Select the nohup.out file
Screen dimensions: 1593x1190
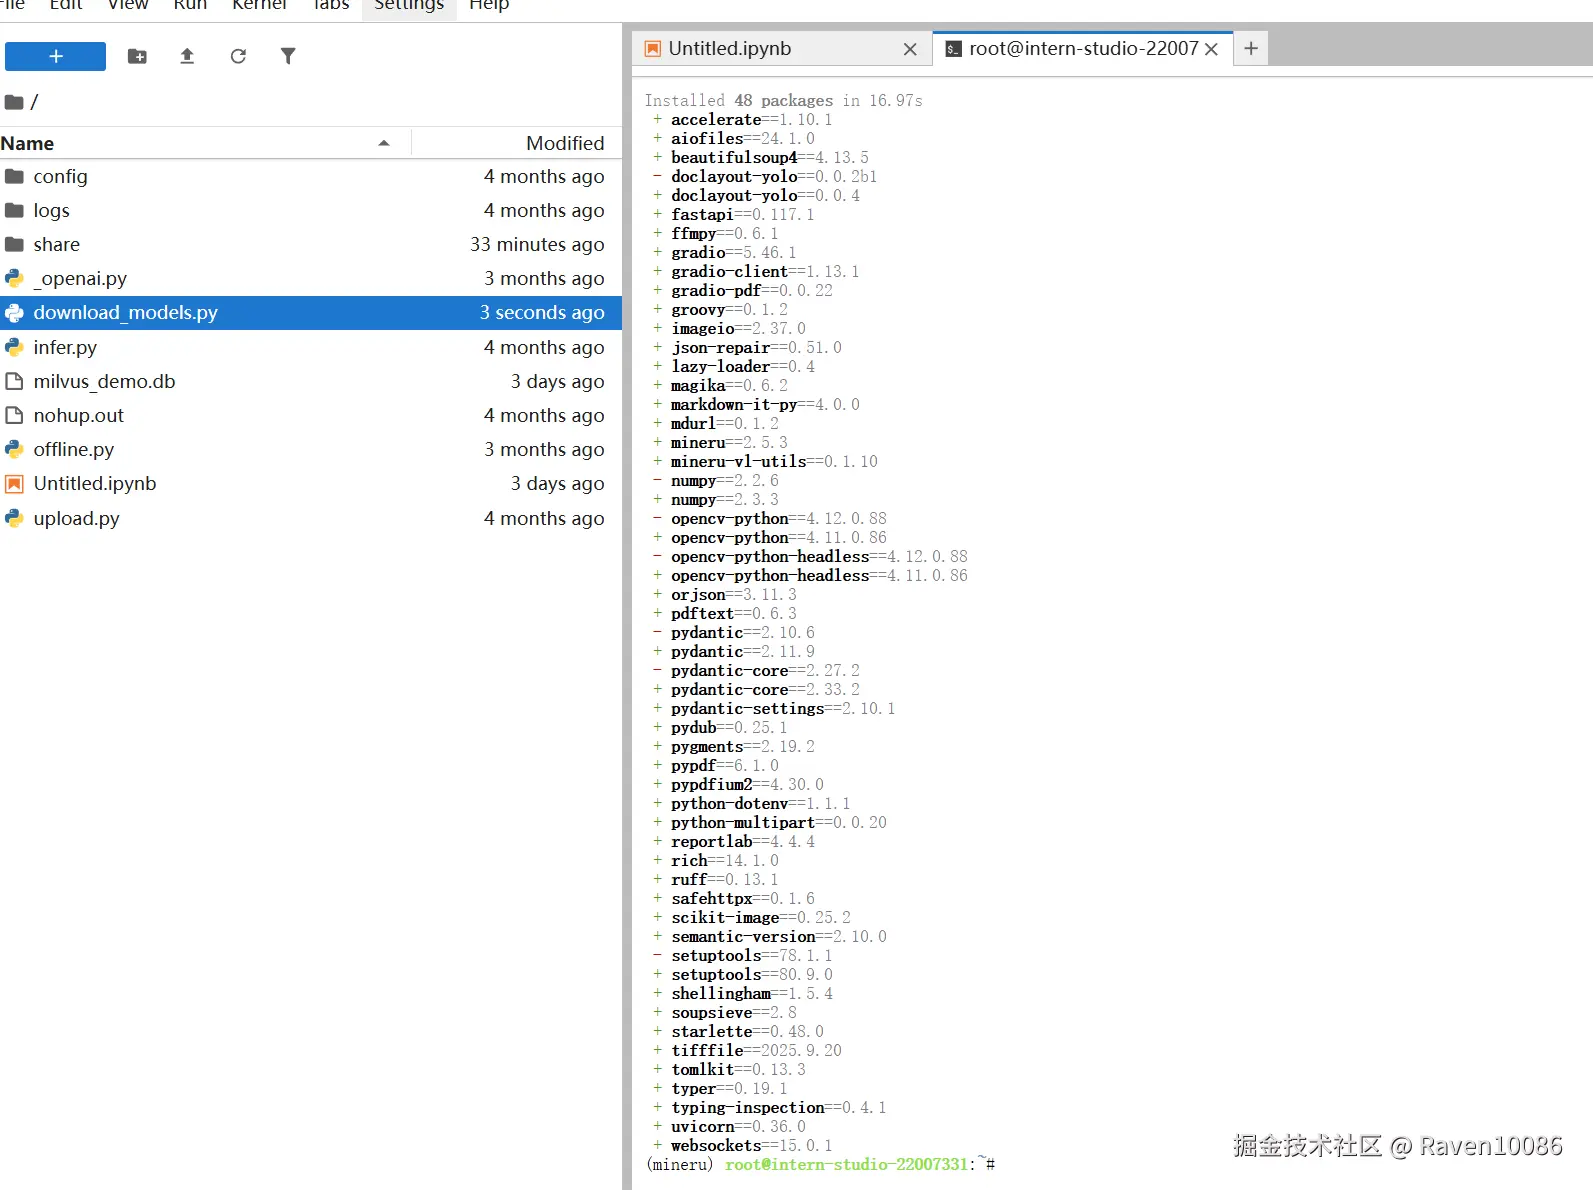(311, 415)
